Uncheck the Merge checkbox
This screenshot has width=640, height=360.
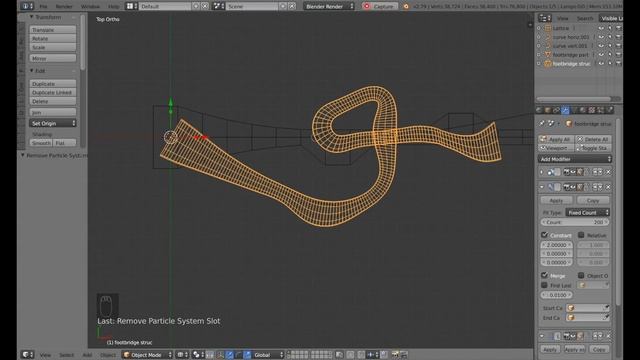544,276
